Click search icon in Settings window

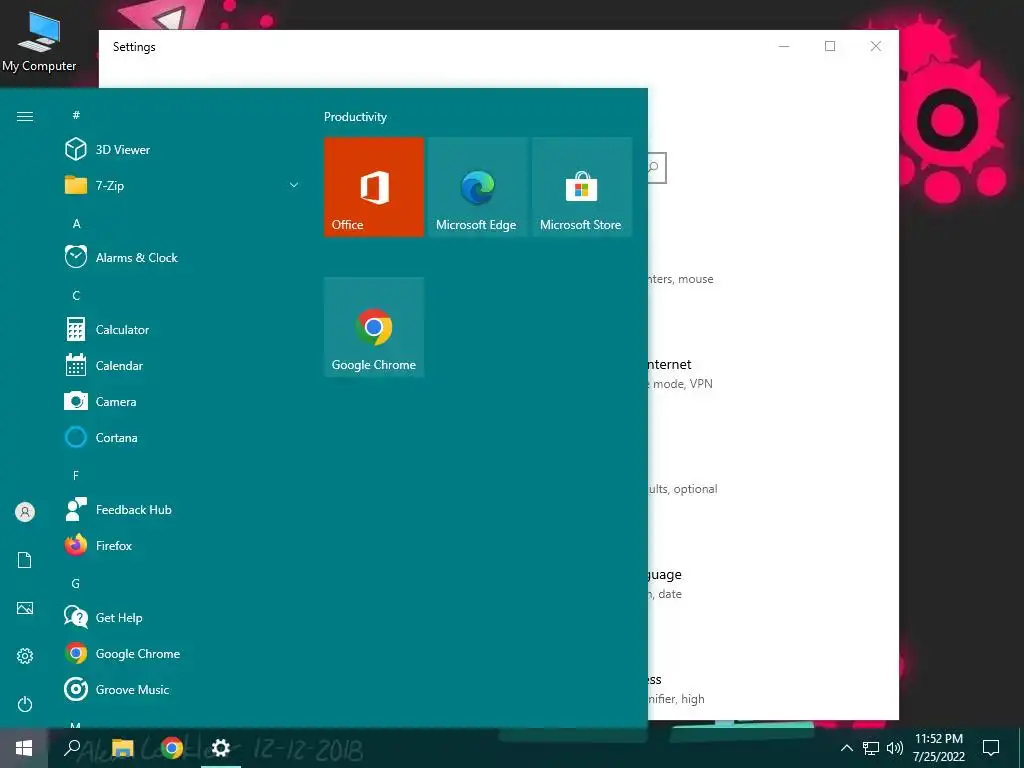[x=655, y=168]
